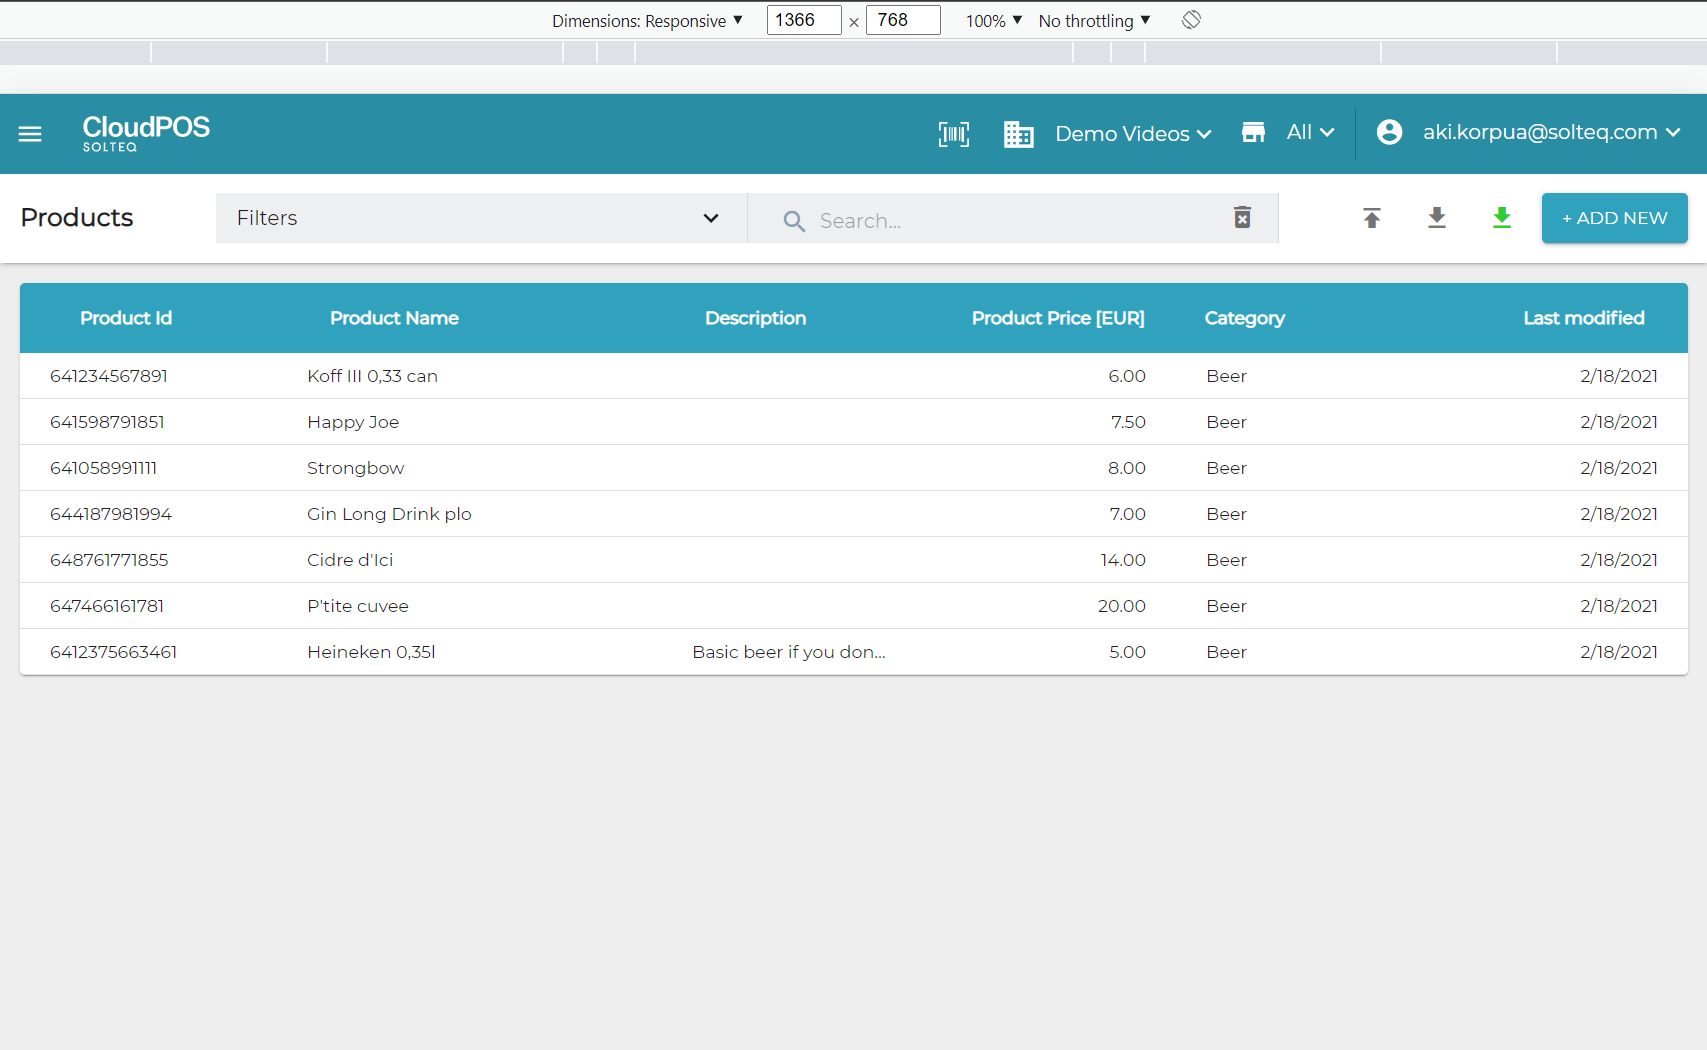
Task: Sort by Product Price [EUR] header
Action: [1057, 318]
